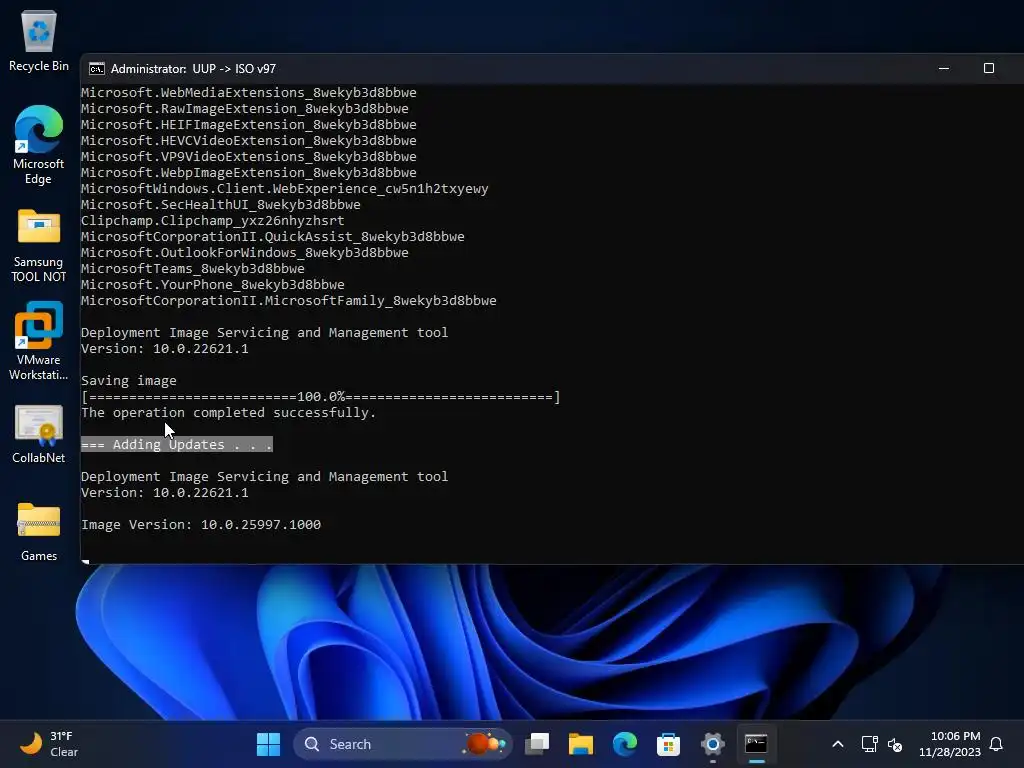The width and height of the screenshot is (1024, 768).
Task: Click 'Microsoft.OutlookForWindows_8wekyb3d8bbwe' line
Action: point(245,253)
